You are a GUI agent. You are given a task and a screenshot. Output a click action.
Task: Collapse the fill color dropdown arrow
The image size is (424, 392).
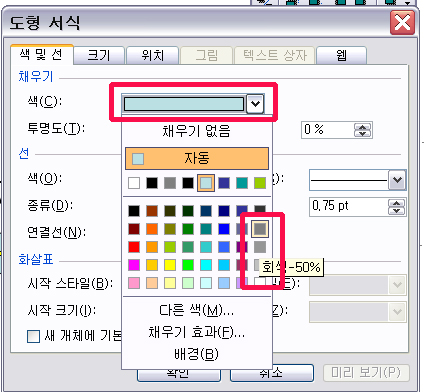click(x=255, y=104)
